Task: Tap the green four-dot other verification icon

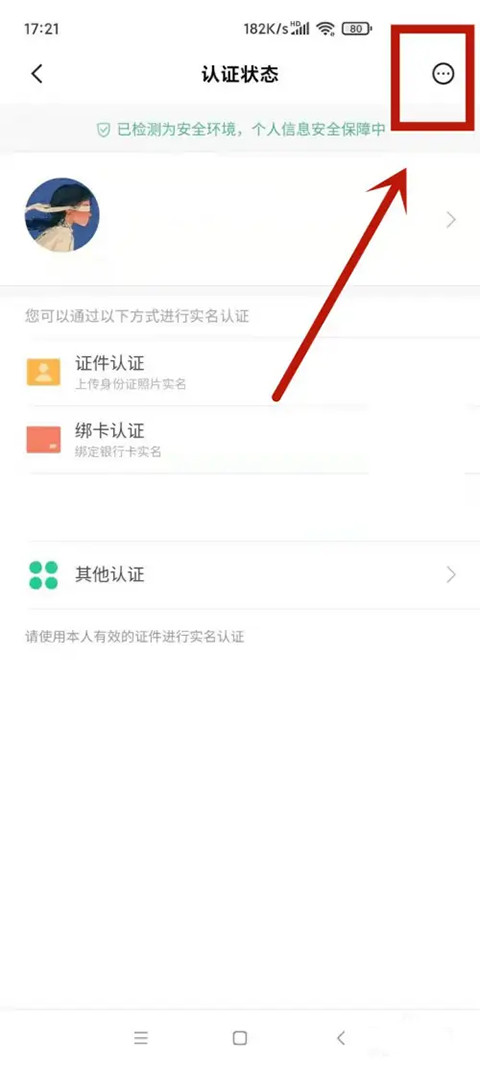Action: coord(44,575)
